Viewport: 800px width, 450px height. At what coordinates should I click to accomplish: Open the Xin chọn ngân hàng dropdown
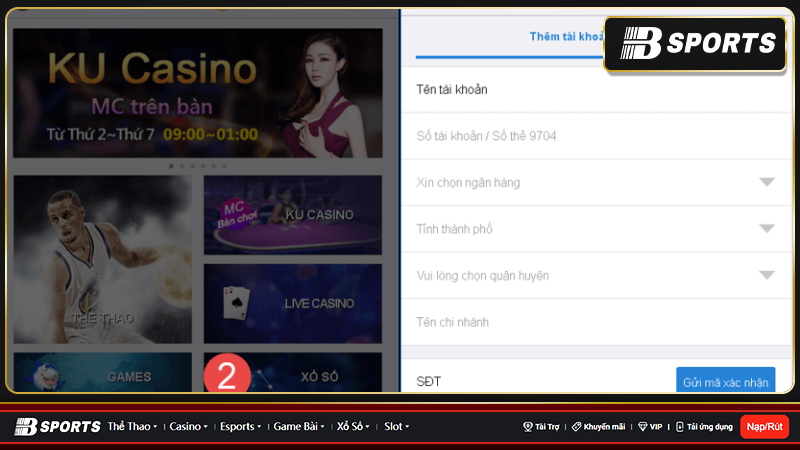596,183
